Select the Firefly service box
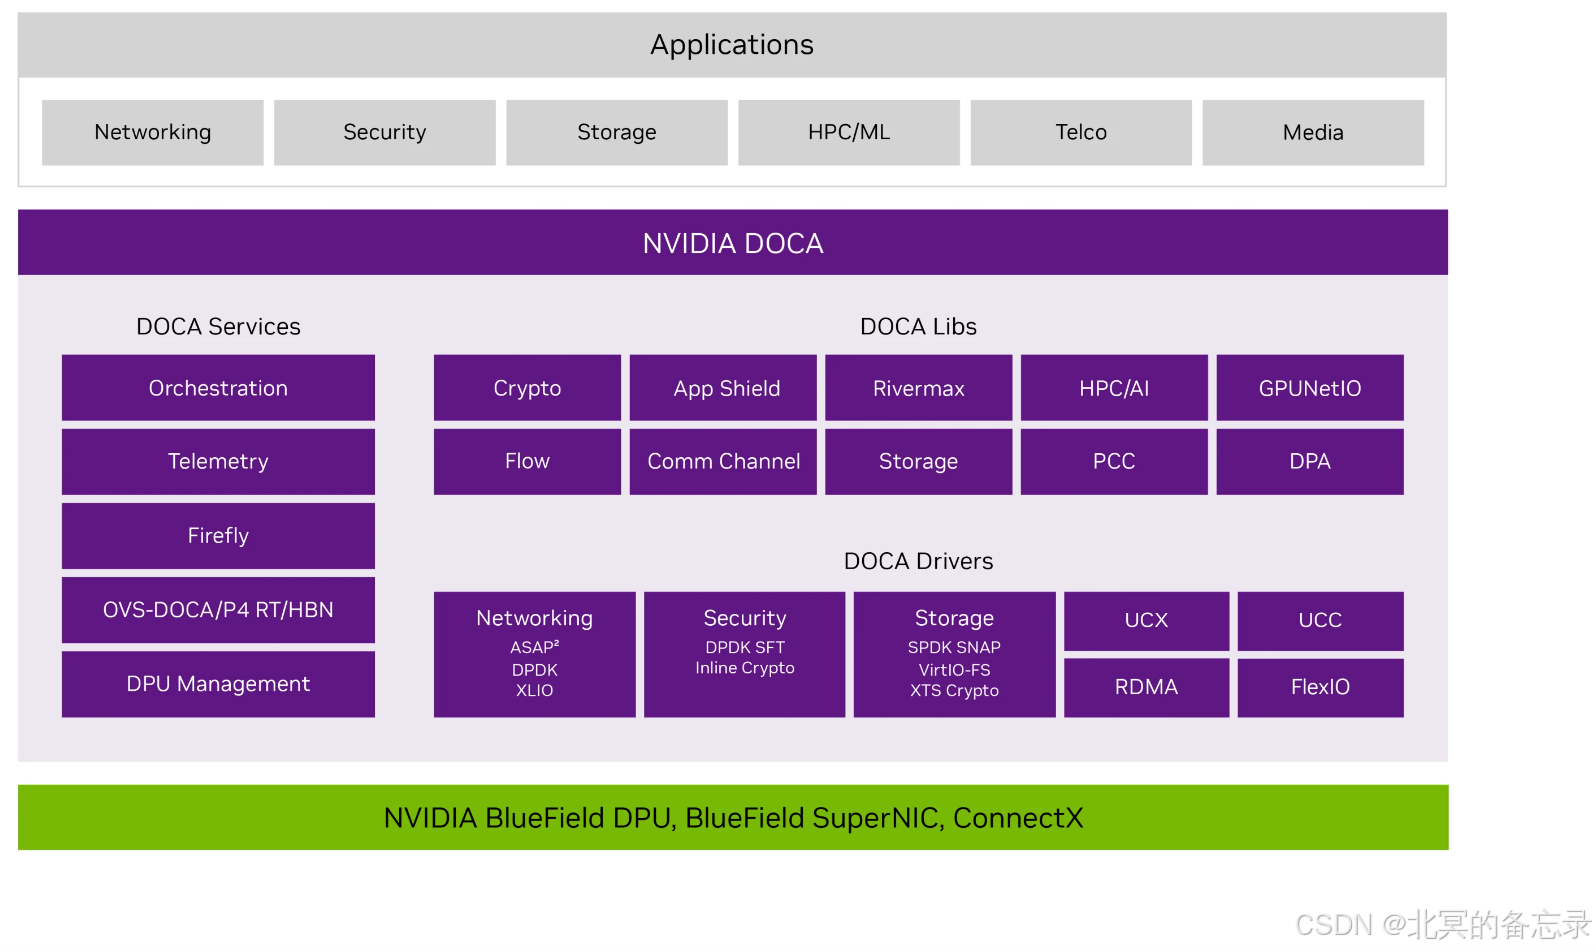 coord(218,536)
